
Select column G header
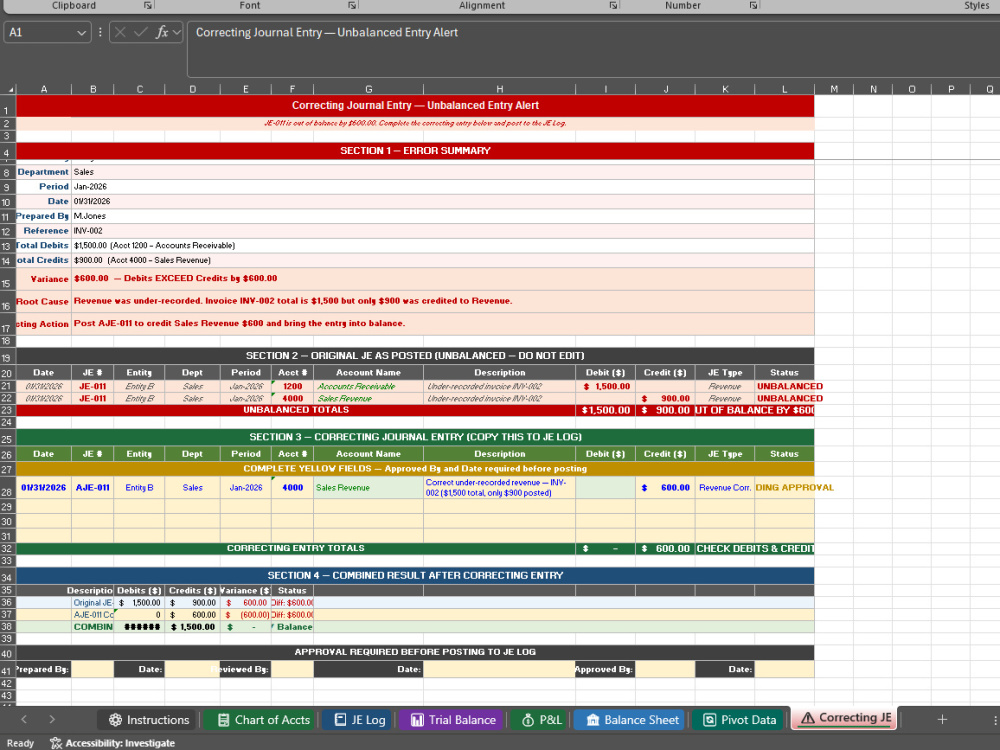(368, 89)
